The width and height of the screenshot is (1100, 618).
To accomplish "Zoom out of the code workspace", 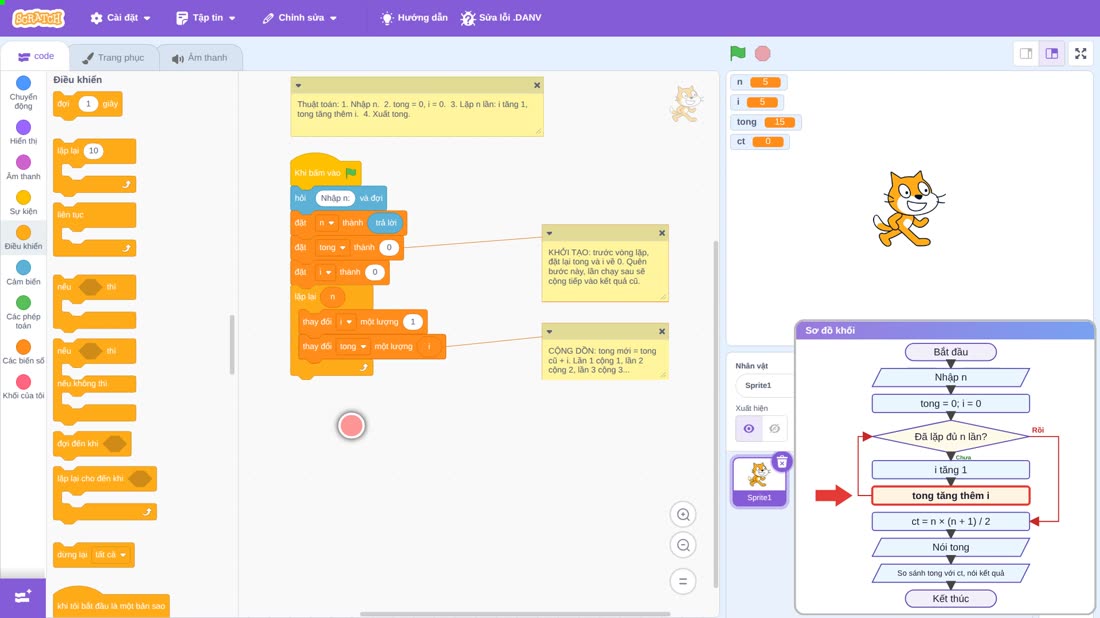I will pyautogui.click(x=683, y=546).
